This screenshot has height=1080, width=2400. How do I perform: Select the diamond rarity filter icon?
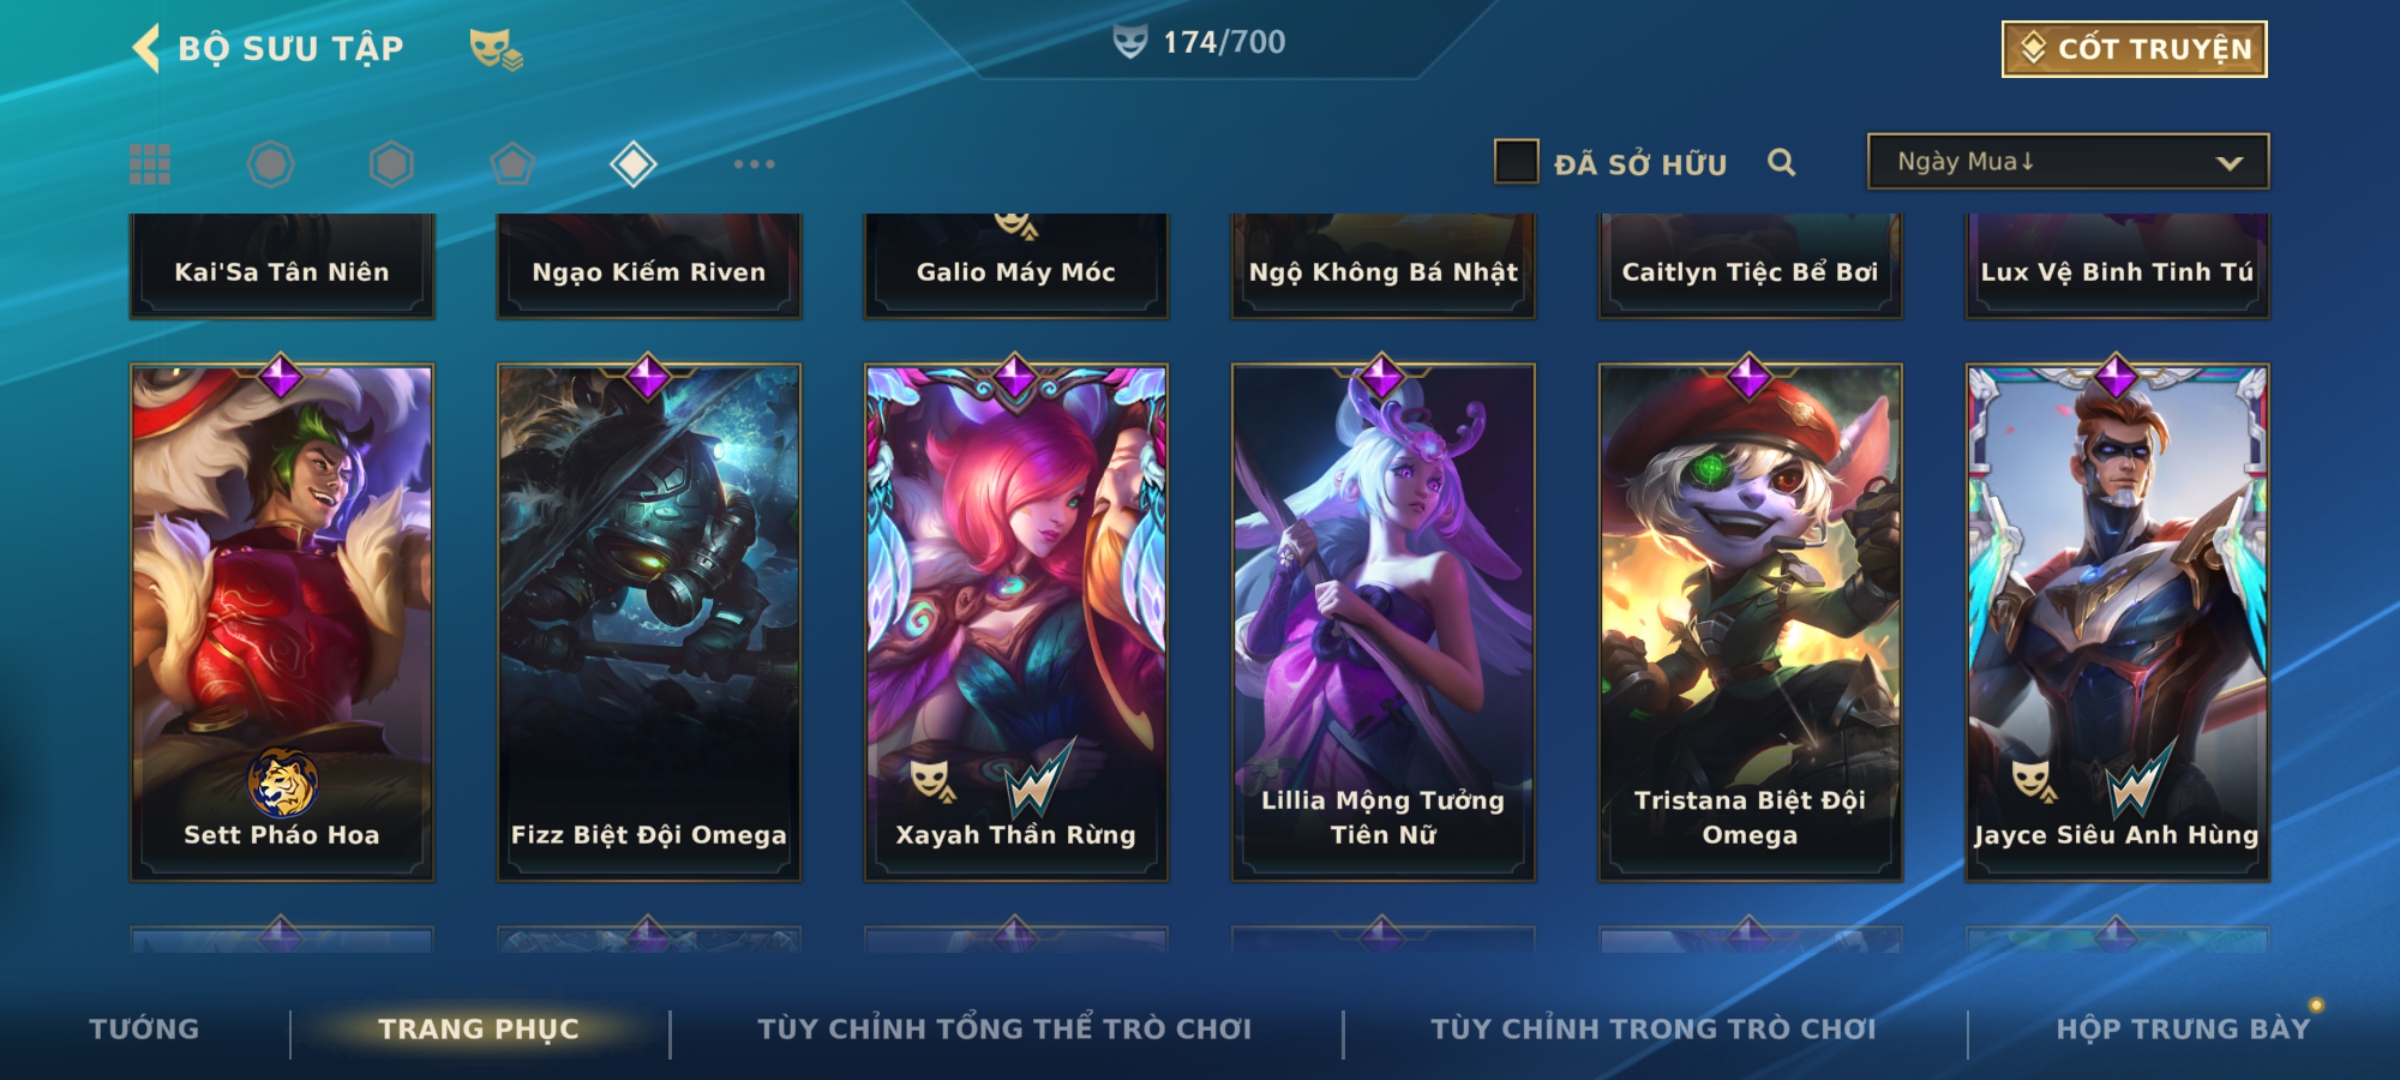pyautogui.click(x=633, y=164)
